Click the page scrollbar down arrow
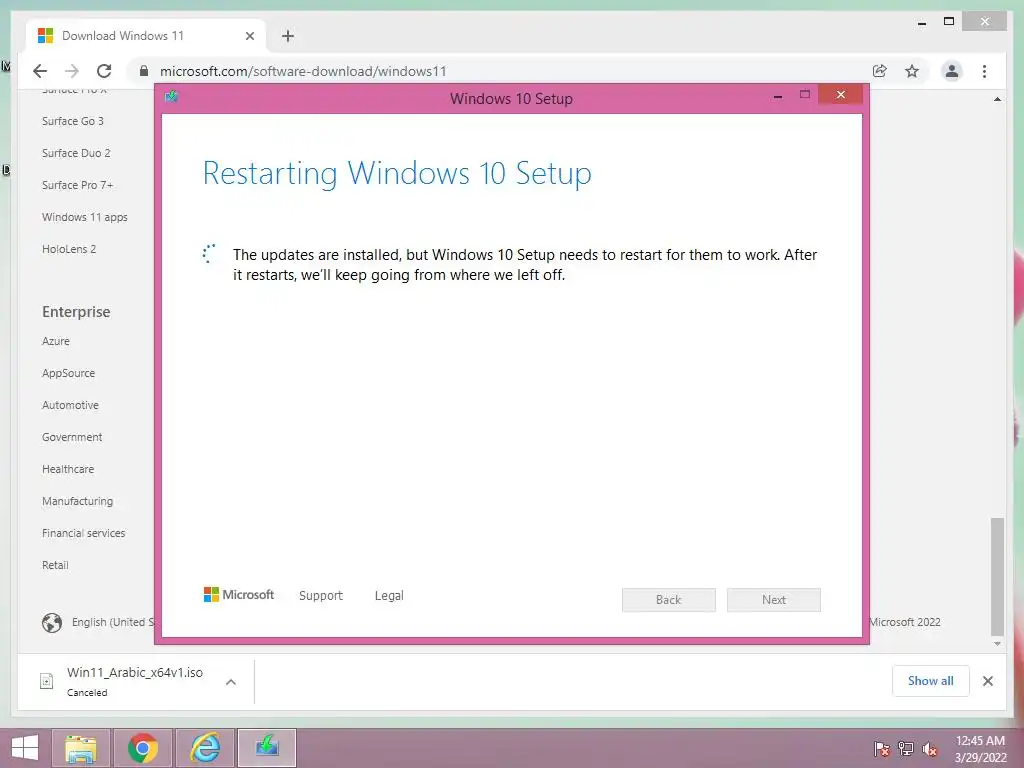Image resolution: width=1024 pixels, height=768 pixels. pyautogui.click(x=997, y=643)
